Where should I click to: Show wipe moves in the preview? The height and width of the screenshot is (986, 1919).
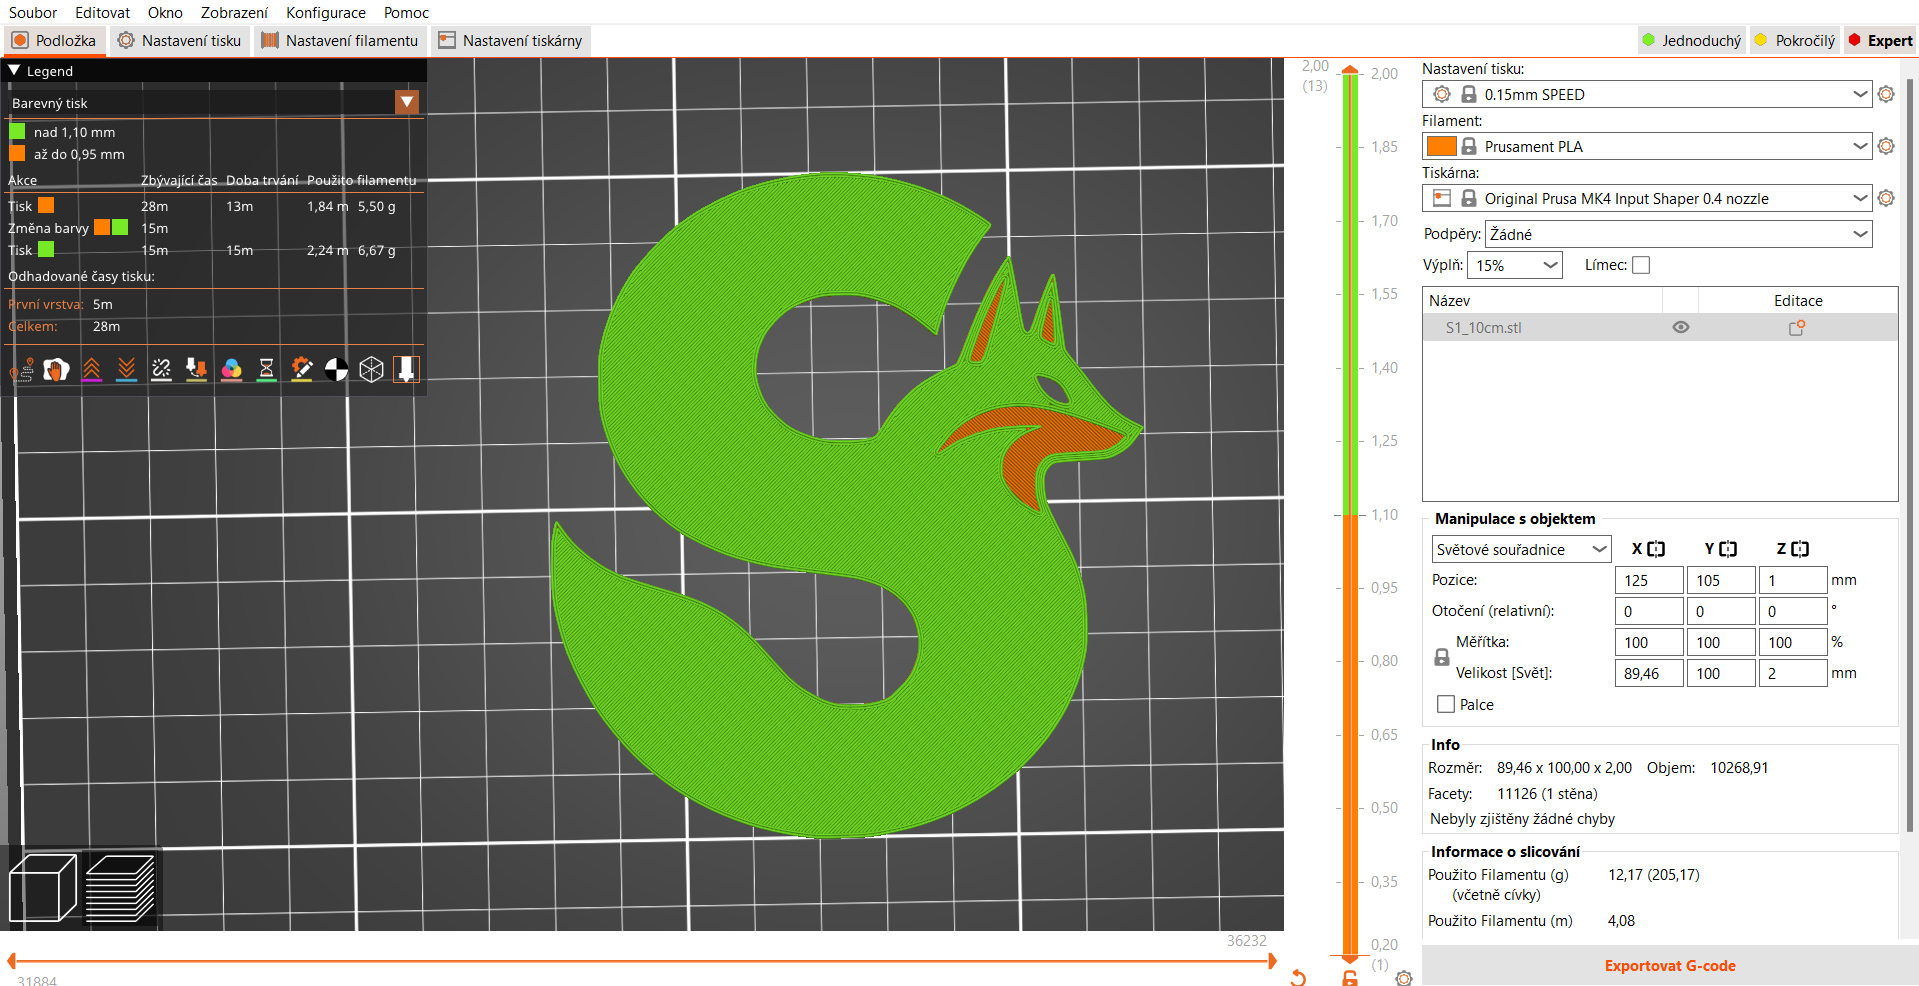pyautogui.click(x=56, y=368)
